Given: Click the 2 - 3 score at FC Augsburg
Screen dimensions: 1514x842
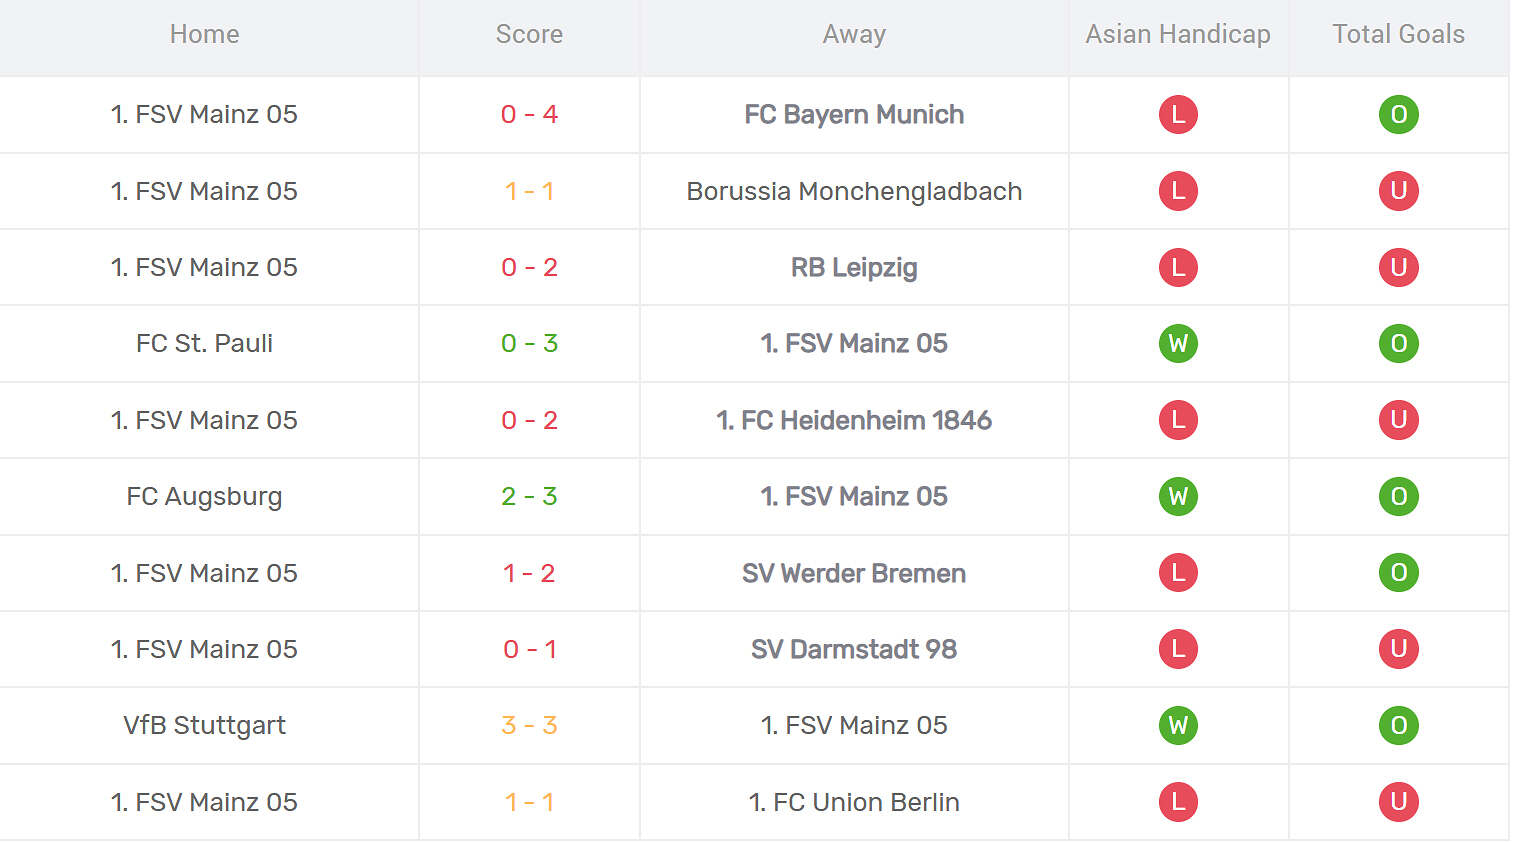Looking at the screenshot, I should click(529, 497).
